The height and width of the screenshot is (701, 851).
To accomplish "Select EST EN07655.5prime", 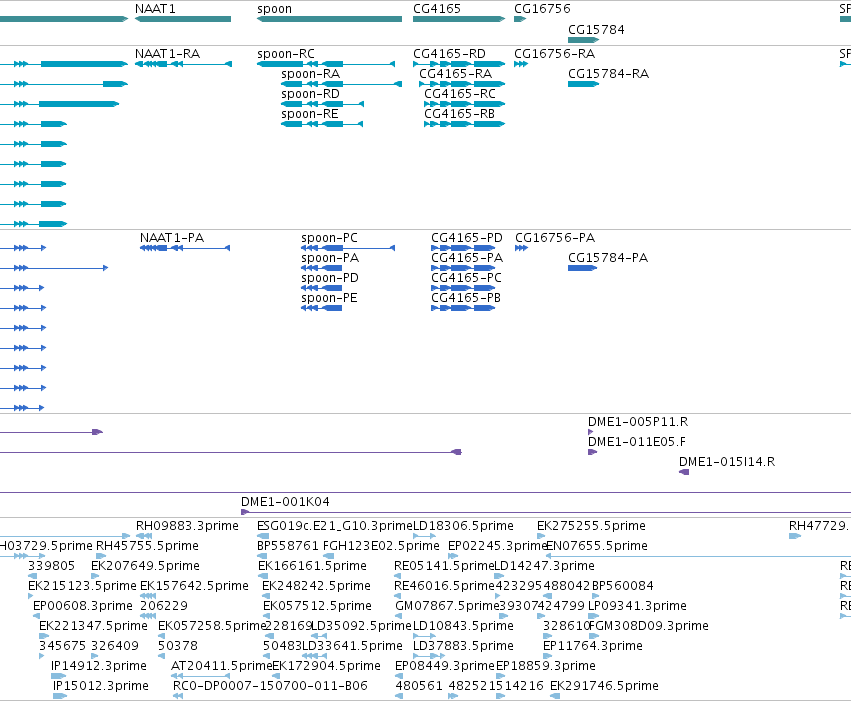I will [x=596, y=546].
